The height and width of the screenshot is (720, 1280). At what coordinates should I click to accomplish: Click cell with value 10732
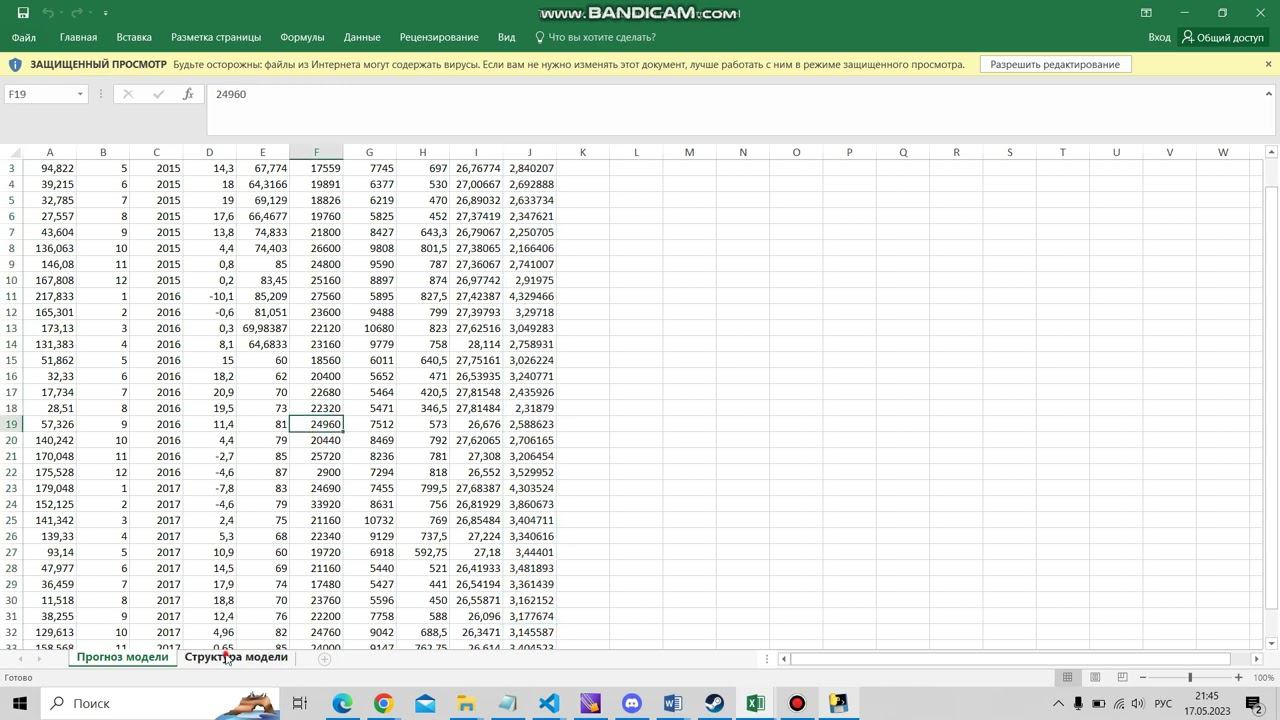tap(370, 520)
